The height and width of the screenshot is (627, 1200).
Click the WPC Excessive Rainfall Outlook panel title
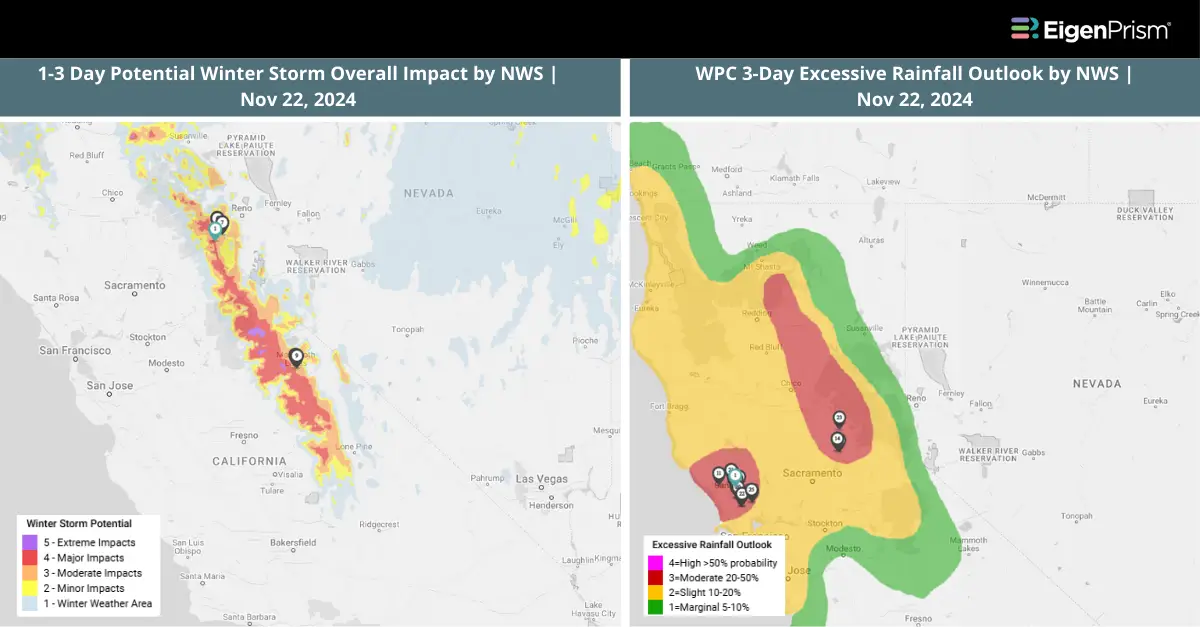coord(914,87)
